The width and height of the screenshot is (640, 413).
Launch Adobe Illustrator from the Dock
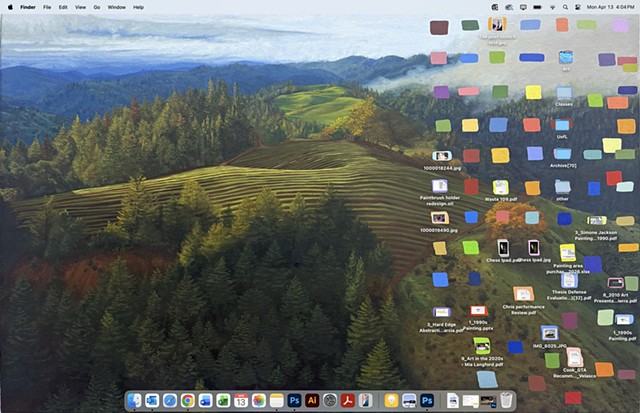pyautogui.click(x=312, y=401)
